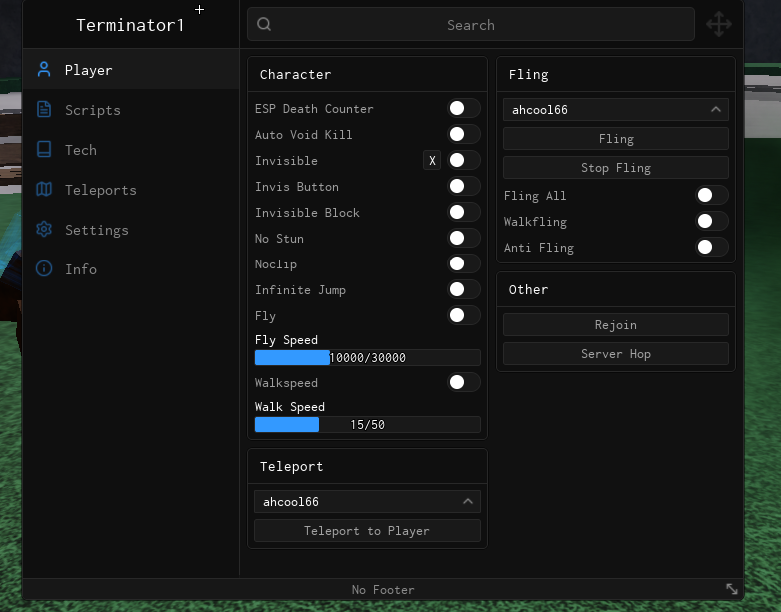The width and height of the screenshot is (781, 612).
Task: Enable the Walkspeed toggle
Action: click(x=464, y=382)
